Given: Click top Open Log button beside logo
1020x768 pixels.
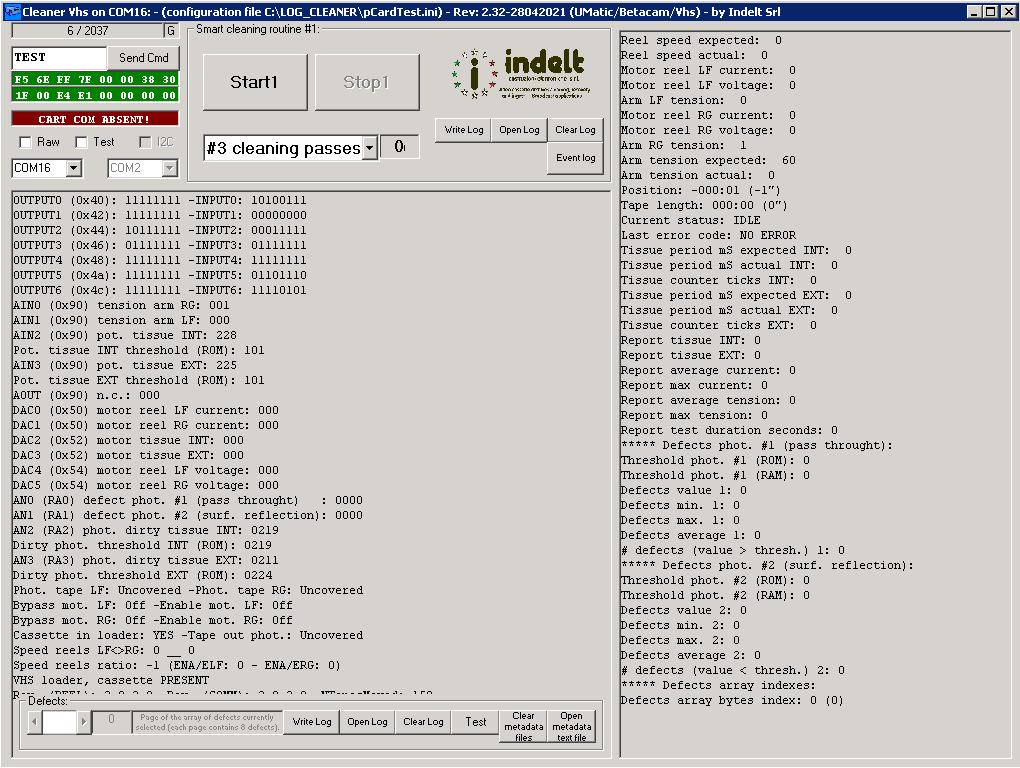Looking at the screenshot, I should point(519,130).
